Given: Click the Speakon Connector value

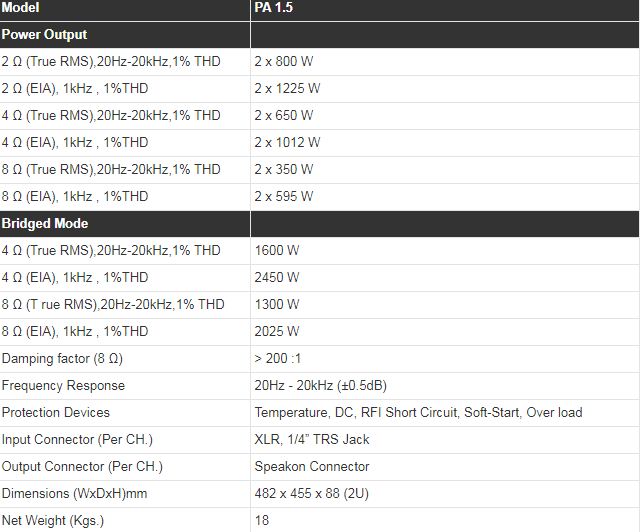Looking at the screenshot, I should (x=312, y=467).
